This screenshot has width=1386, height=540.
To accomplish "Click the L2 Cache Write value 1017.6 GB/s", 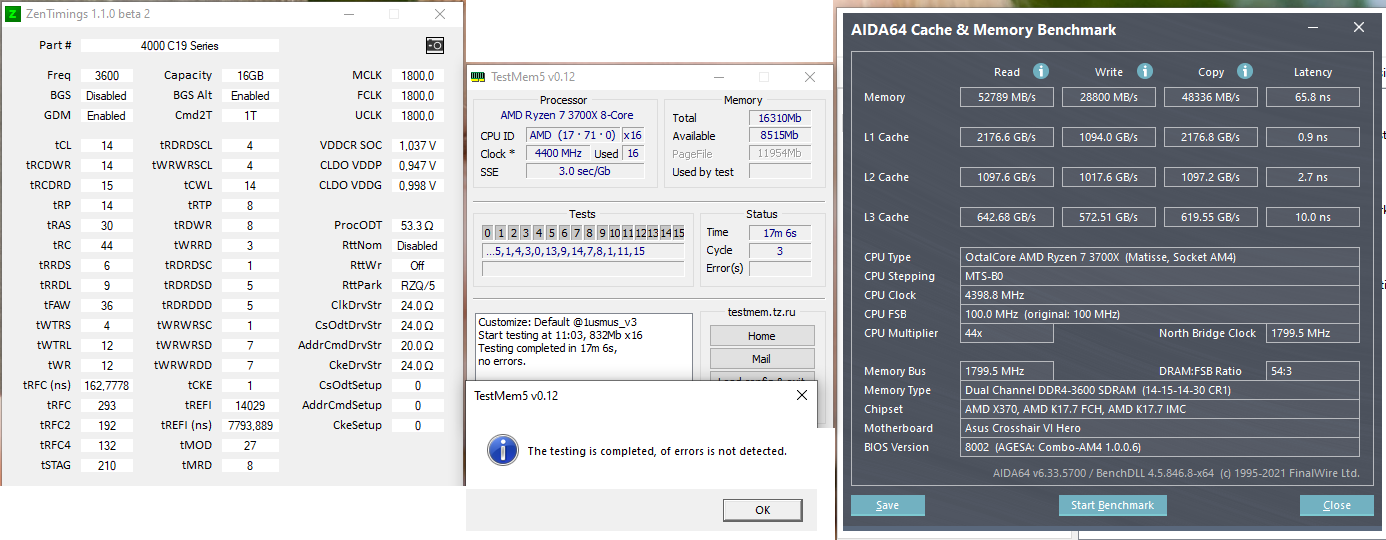I will click(1109, 177).
